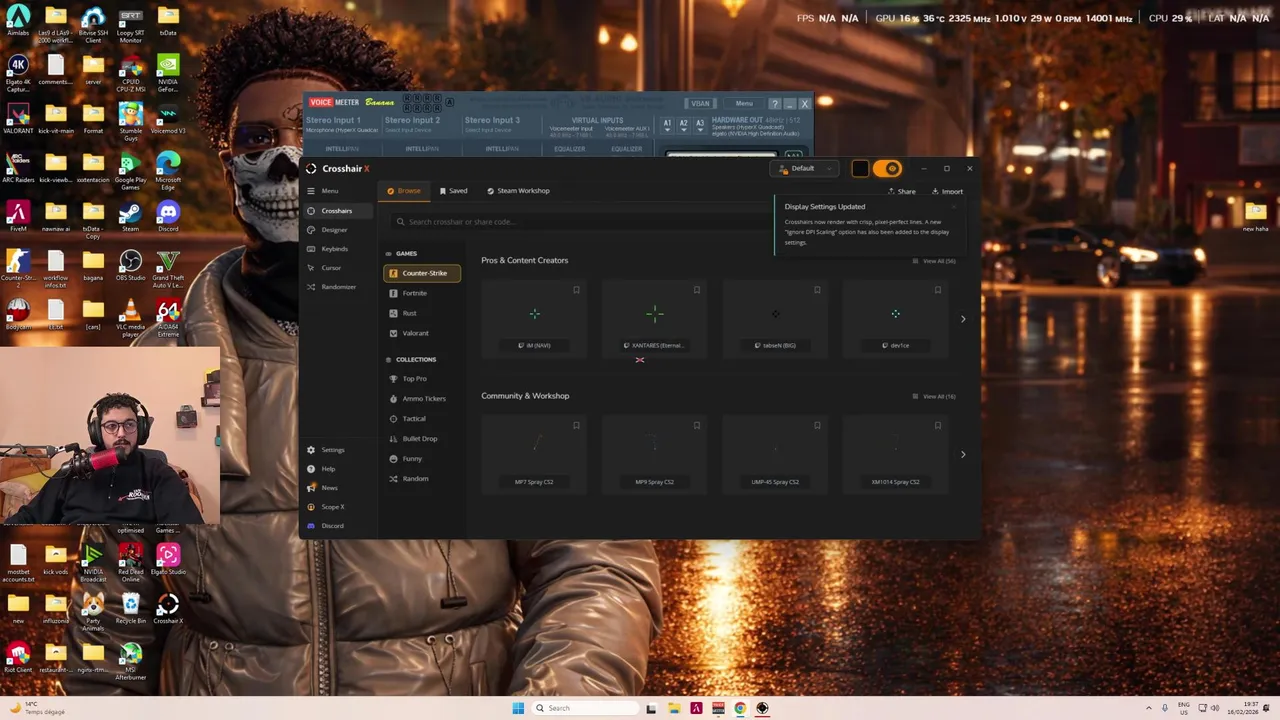Open Voicemeeter help question mark button
This screenshot has height=720, width=1280.
pyautogui.click(x=775, y=104)
